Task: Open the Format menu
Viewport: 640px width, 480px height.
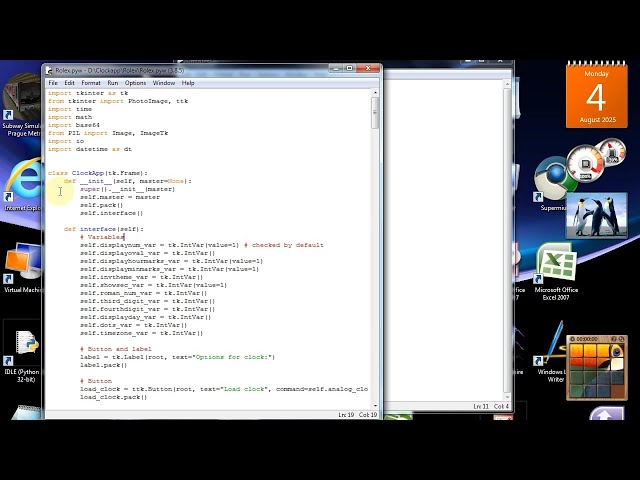Action: click(91, 83)
